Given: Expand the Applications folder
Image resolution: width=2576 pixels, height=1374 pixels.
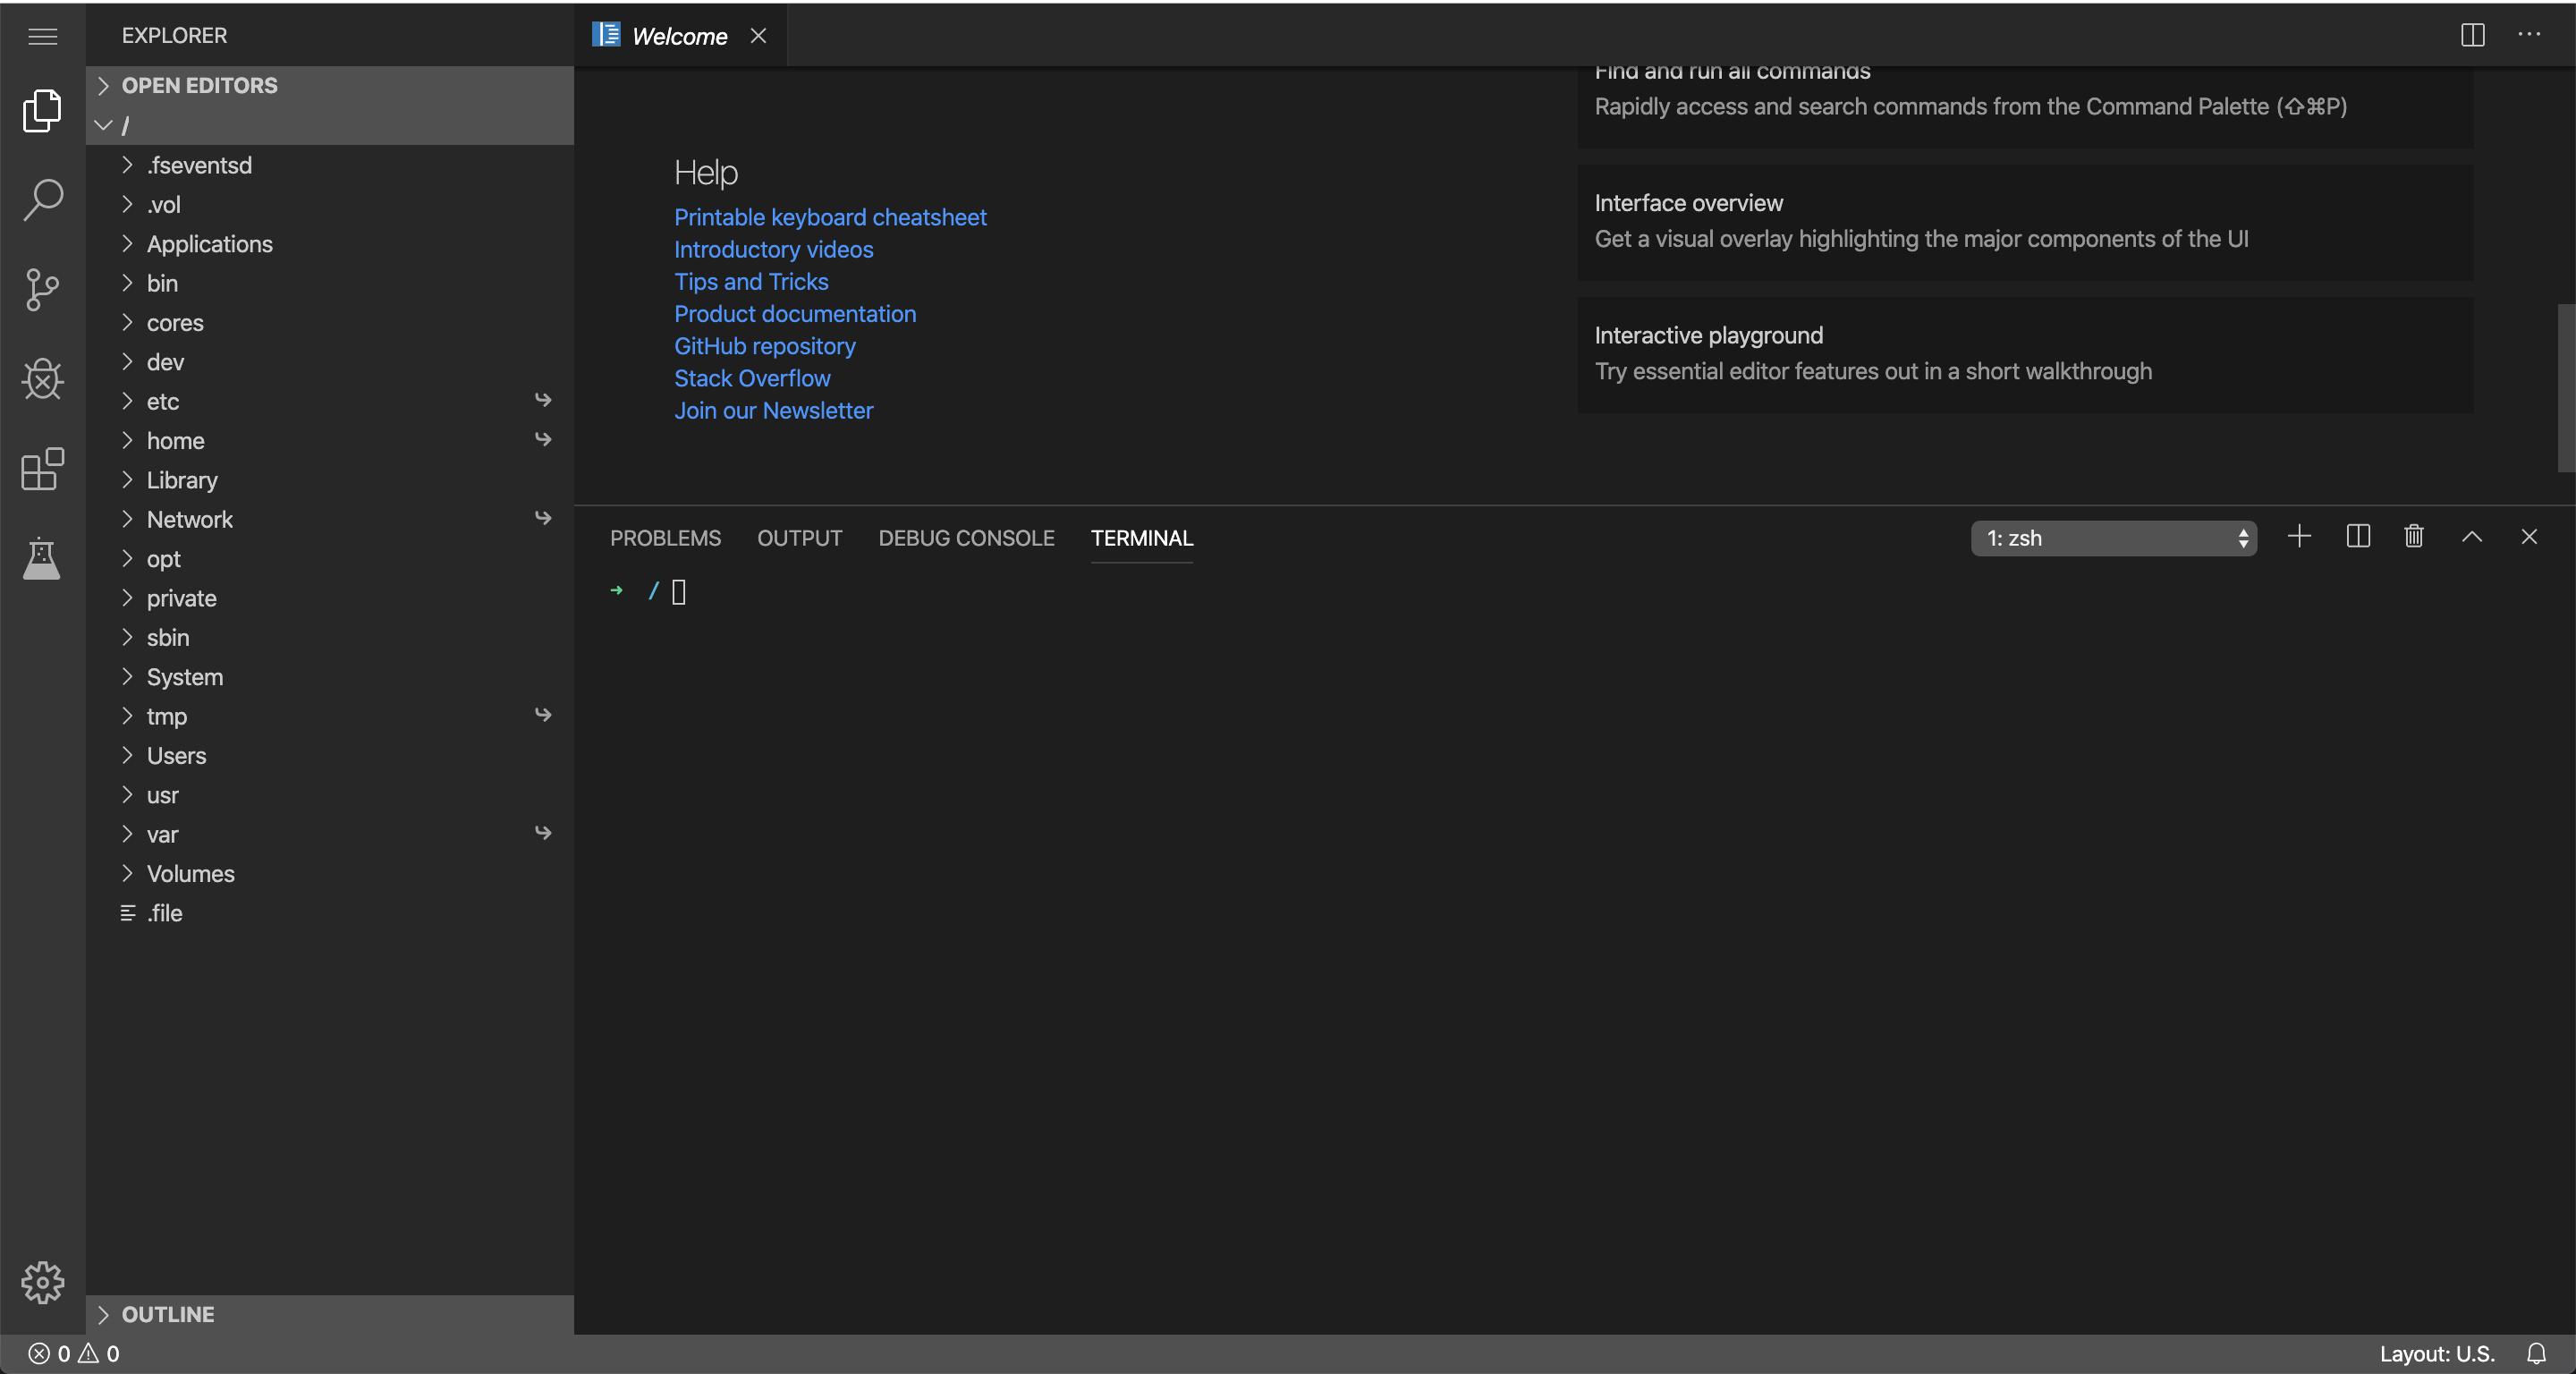Looking at the screenshot, I should pos(330,244).
